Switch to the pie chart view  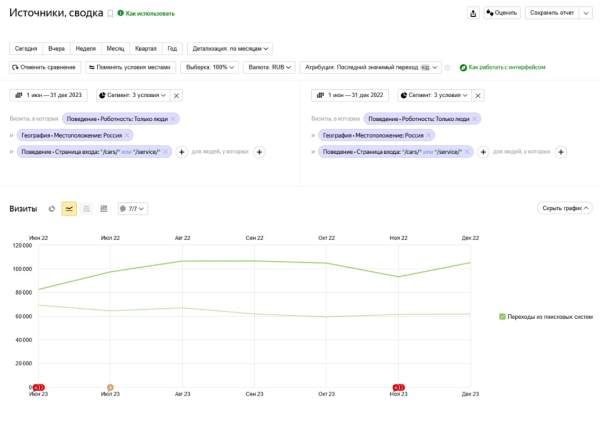tap(52, 209)
